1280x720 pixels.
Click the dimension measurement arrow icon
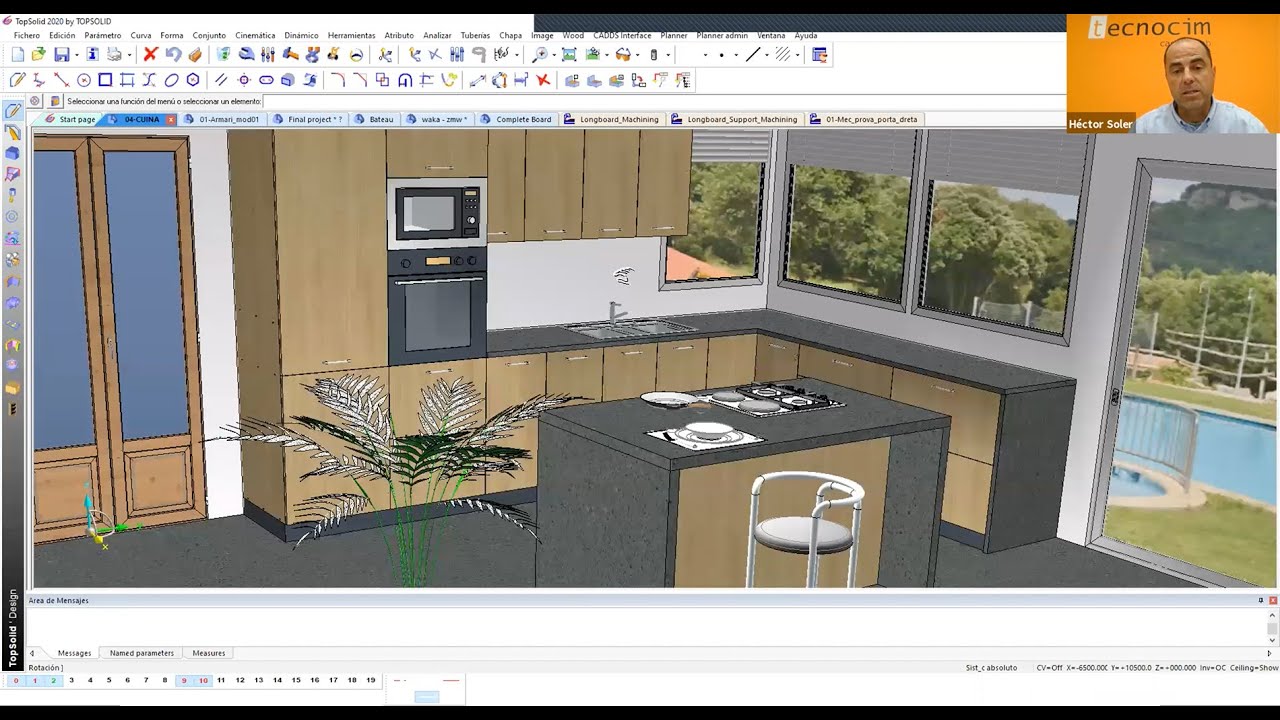(x=477, y=80)
